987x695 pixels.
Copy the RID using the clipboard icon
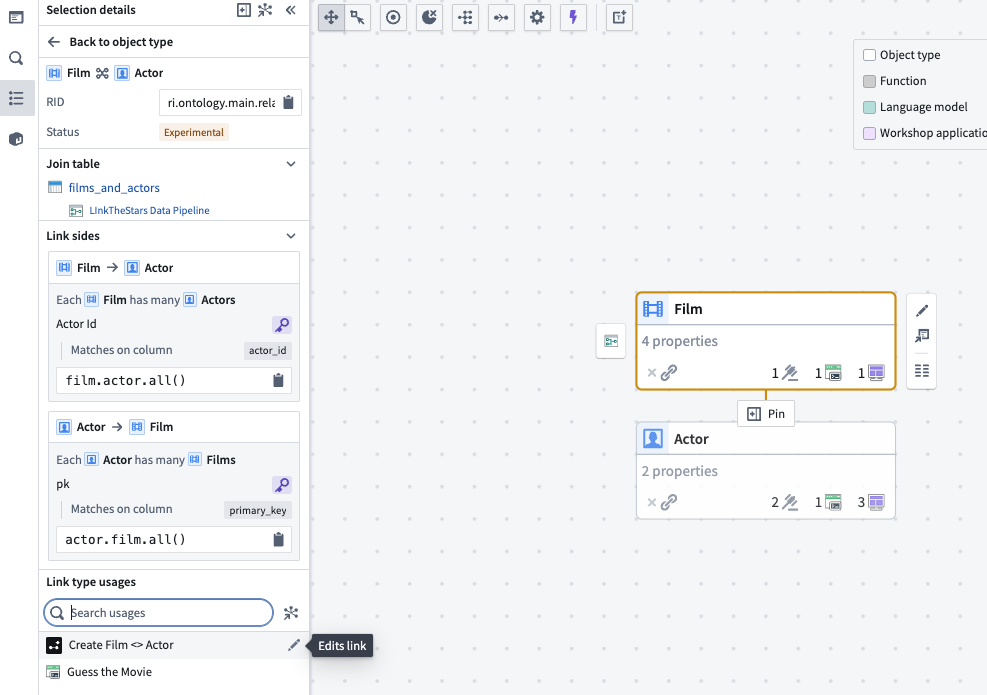(x=289, y=102)
